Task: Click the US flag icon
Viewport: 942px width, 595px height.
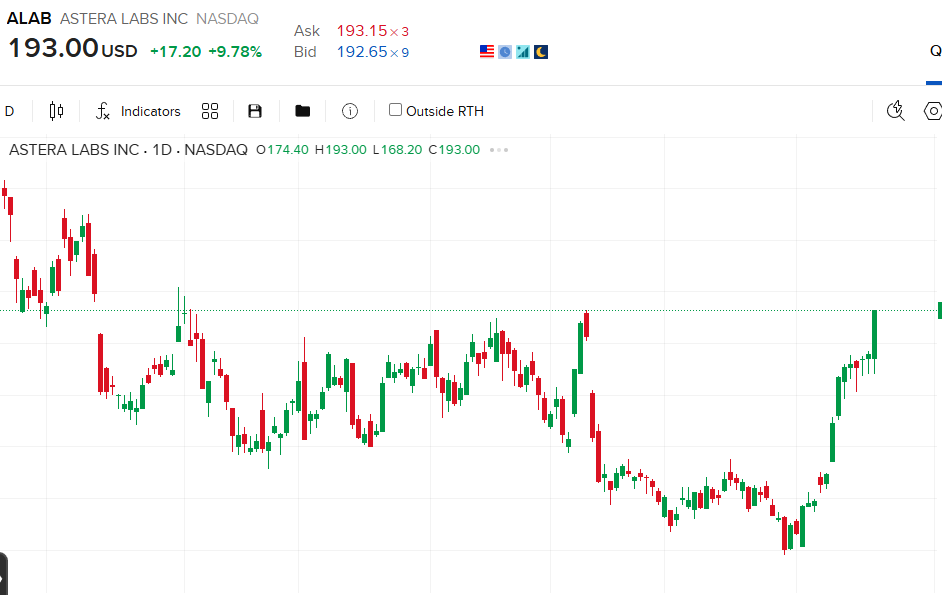Action: pyautogui.click(x=487, y=51)
